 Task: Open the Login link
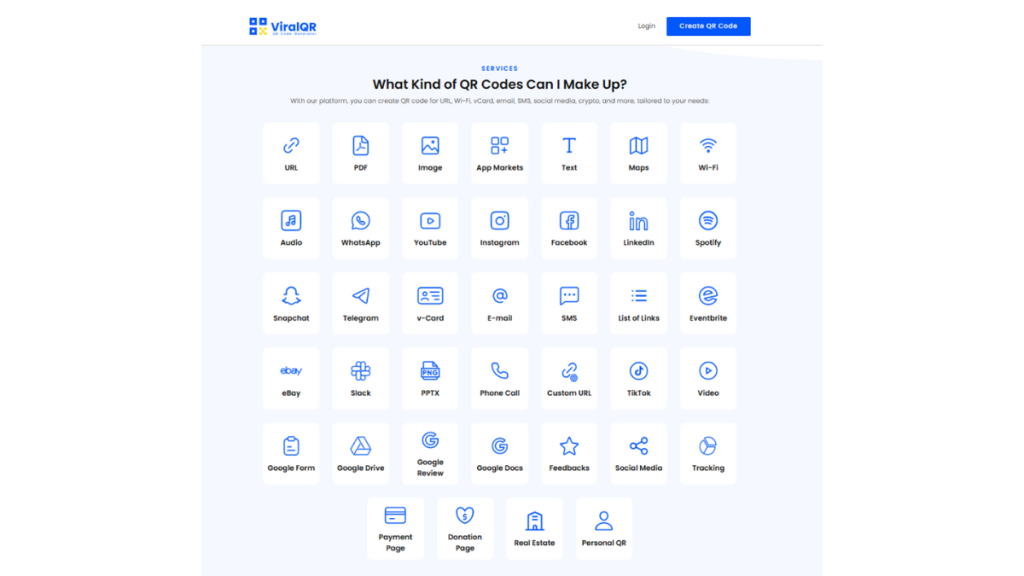[646, 26]
